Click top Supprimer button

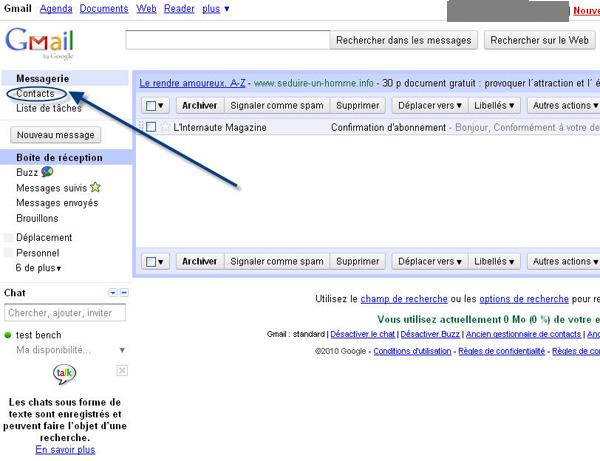coord(358,106)
